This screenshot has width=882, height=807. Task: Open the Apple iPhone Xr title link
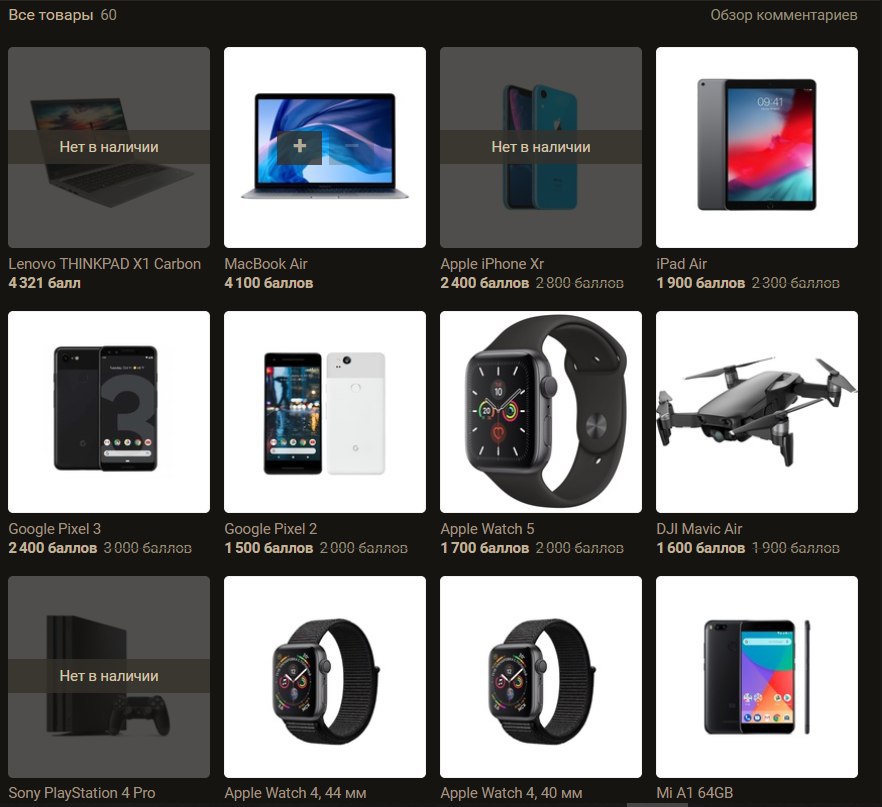pos(492,264)
